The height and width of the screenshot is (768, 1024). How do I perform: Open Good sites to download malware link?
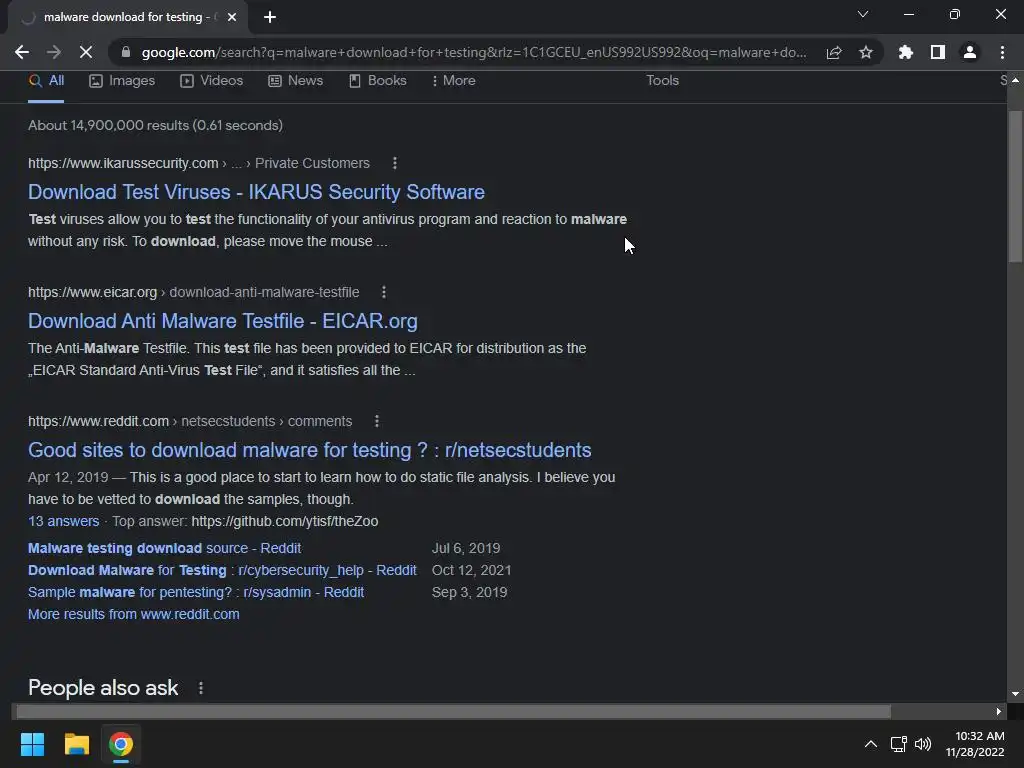pos(310,450)
